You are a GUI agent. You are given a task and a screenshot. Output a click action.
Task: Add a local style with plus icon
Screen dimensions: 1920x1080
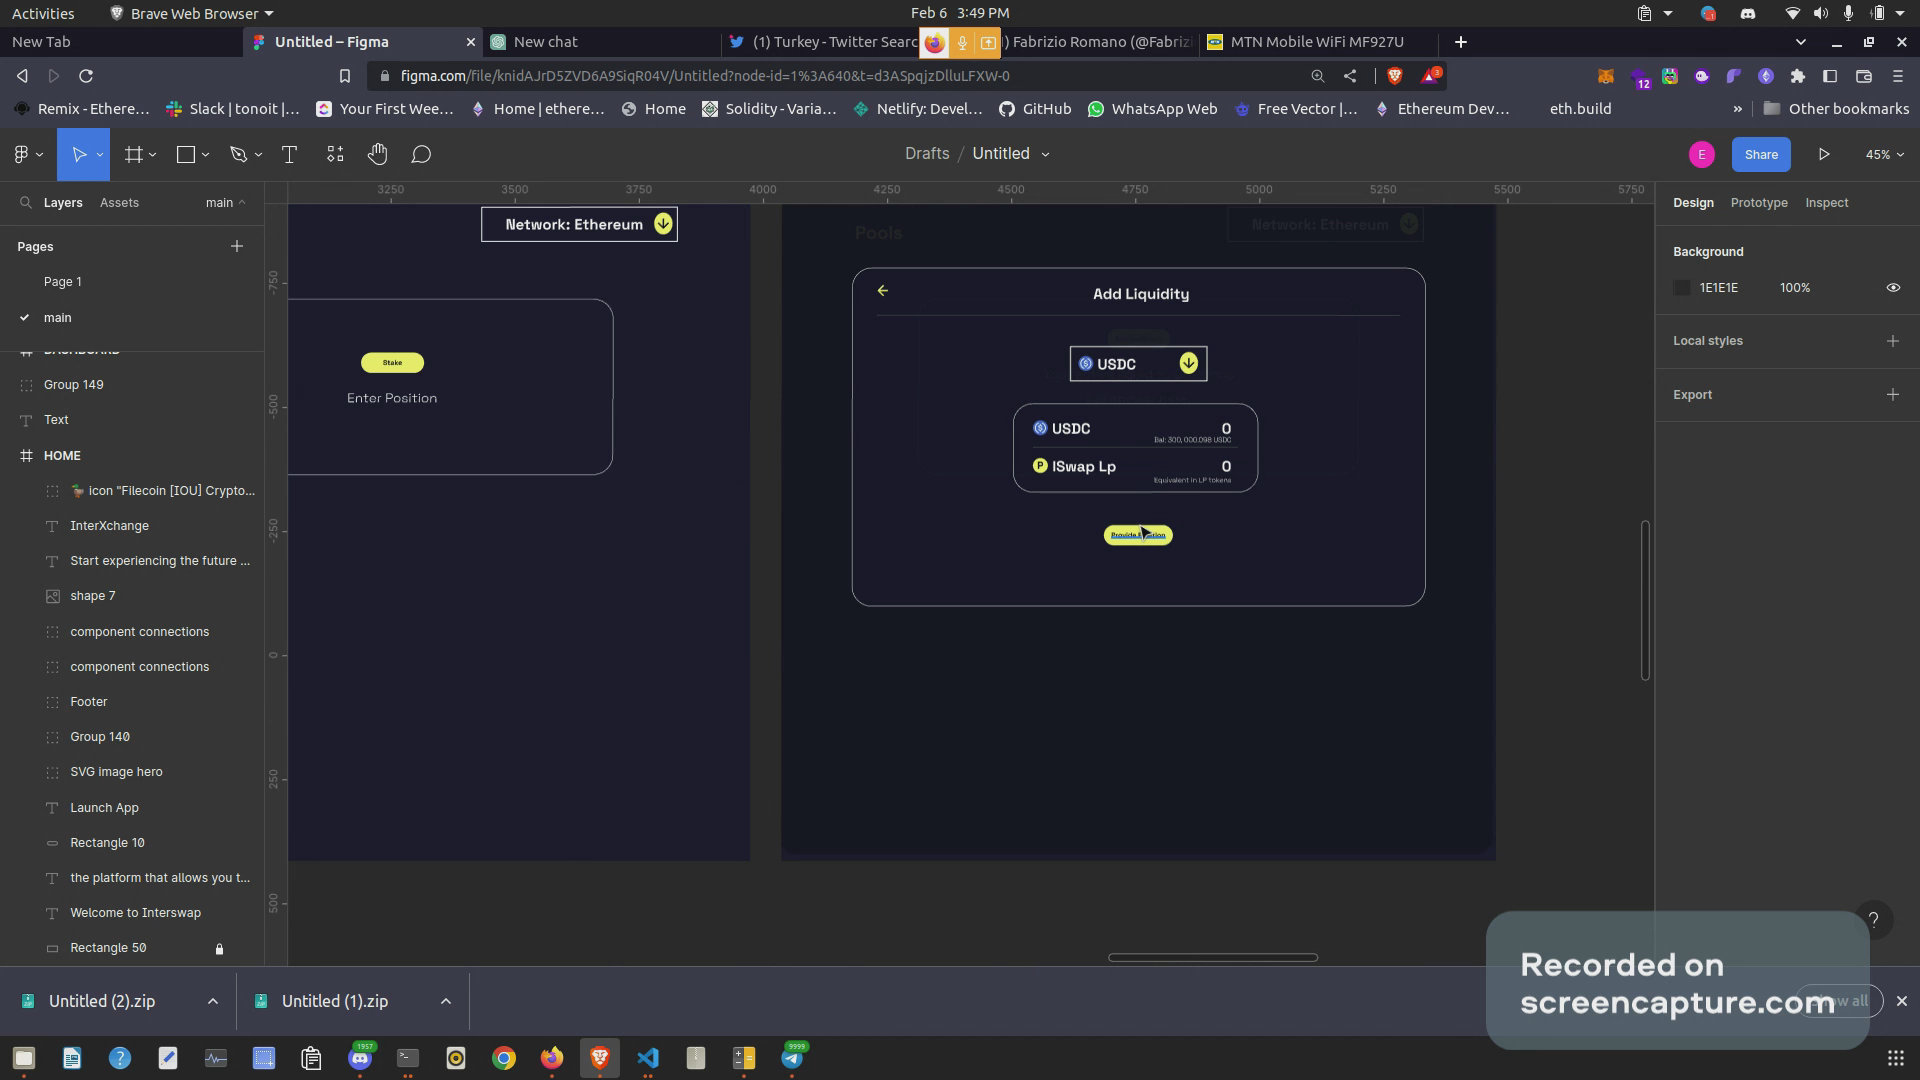1893,341
